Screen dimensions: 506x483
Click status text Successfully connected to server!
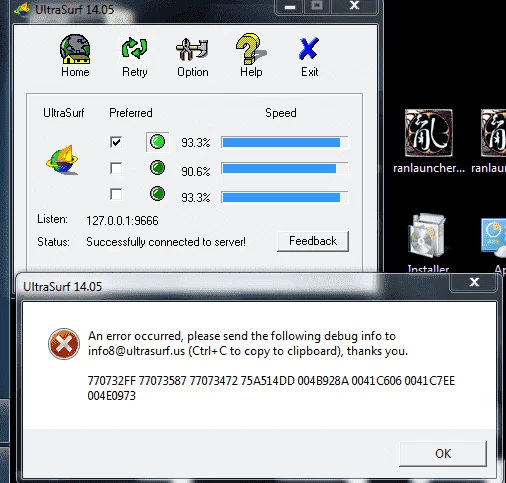pyautogui.click(x=166, y=242)
